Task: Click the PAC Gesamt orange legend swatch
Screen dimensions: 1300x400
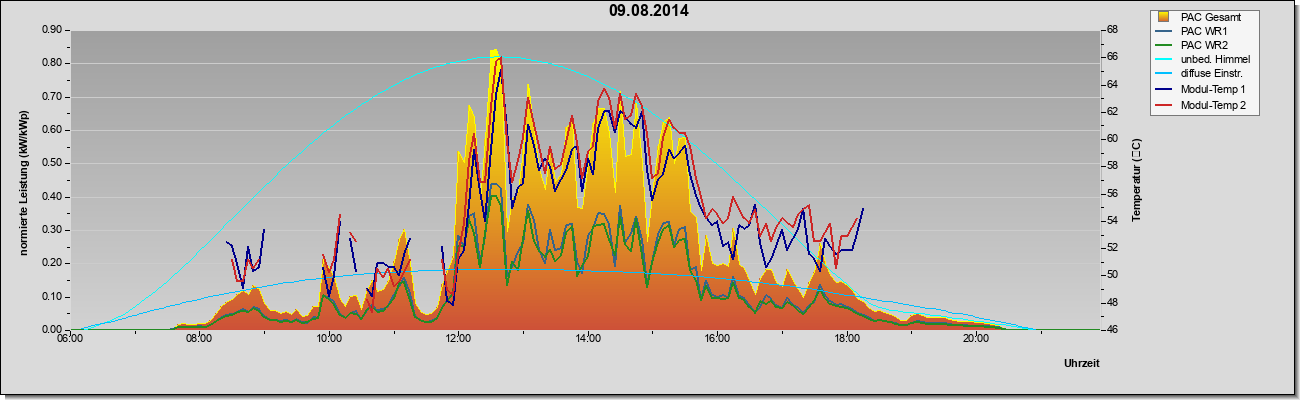Action: [1163, 17]
